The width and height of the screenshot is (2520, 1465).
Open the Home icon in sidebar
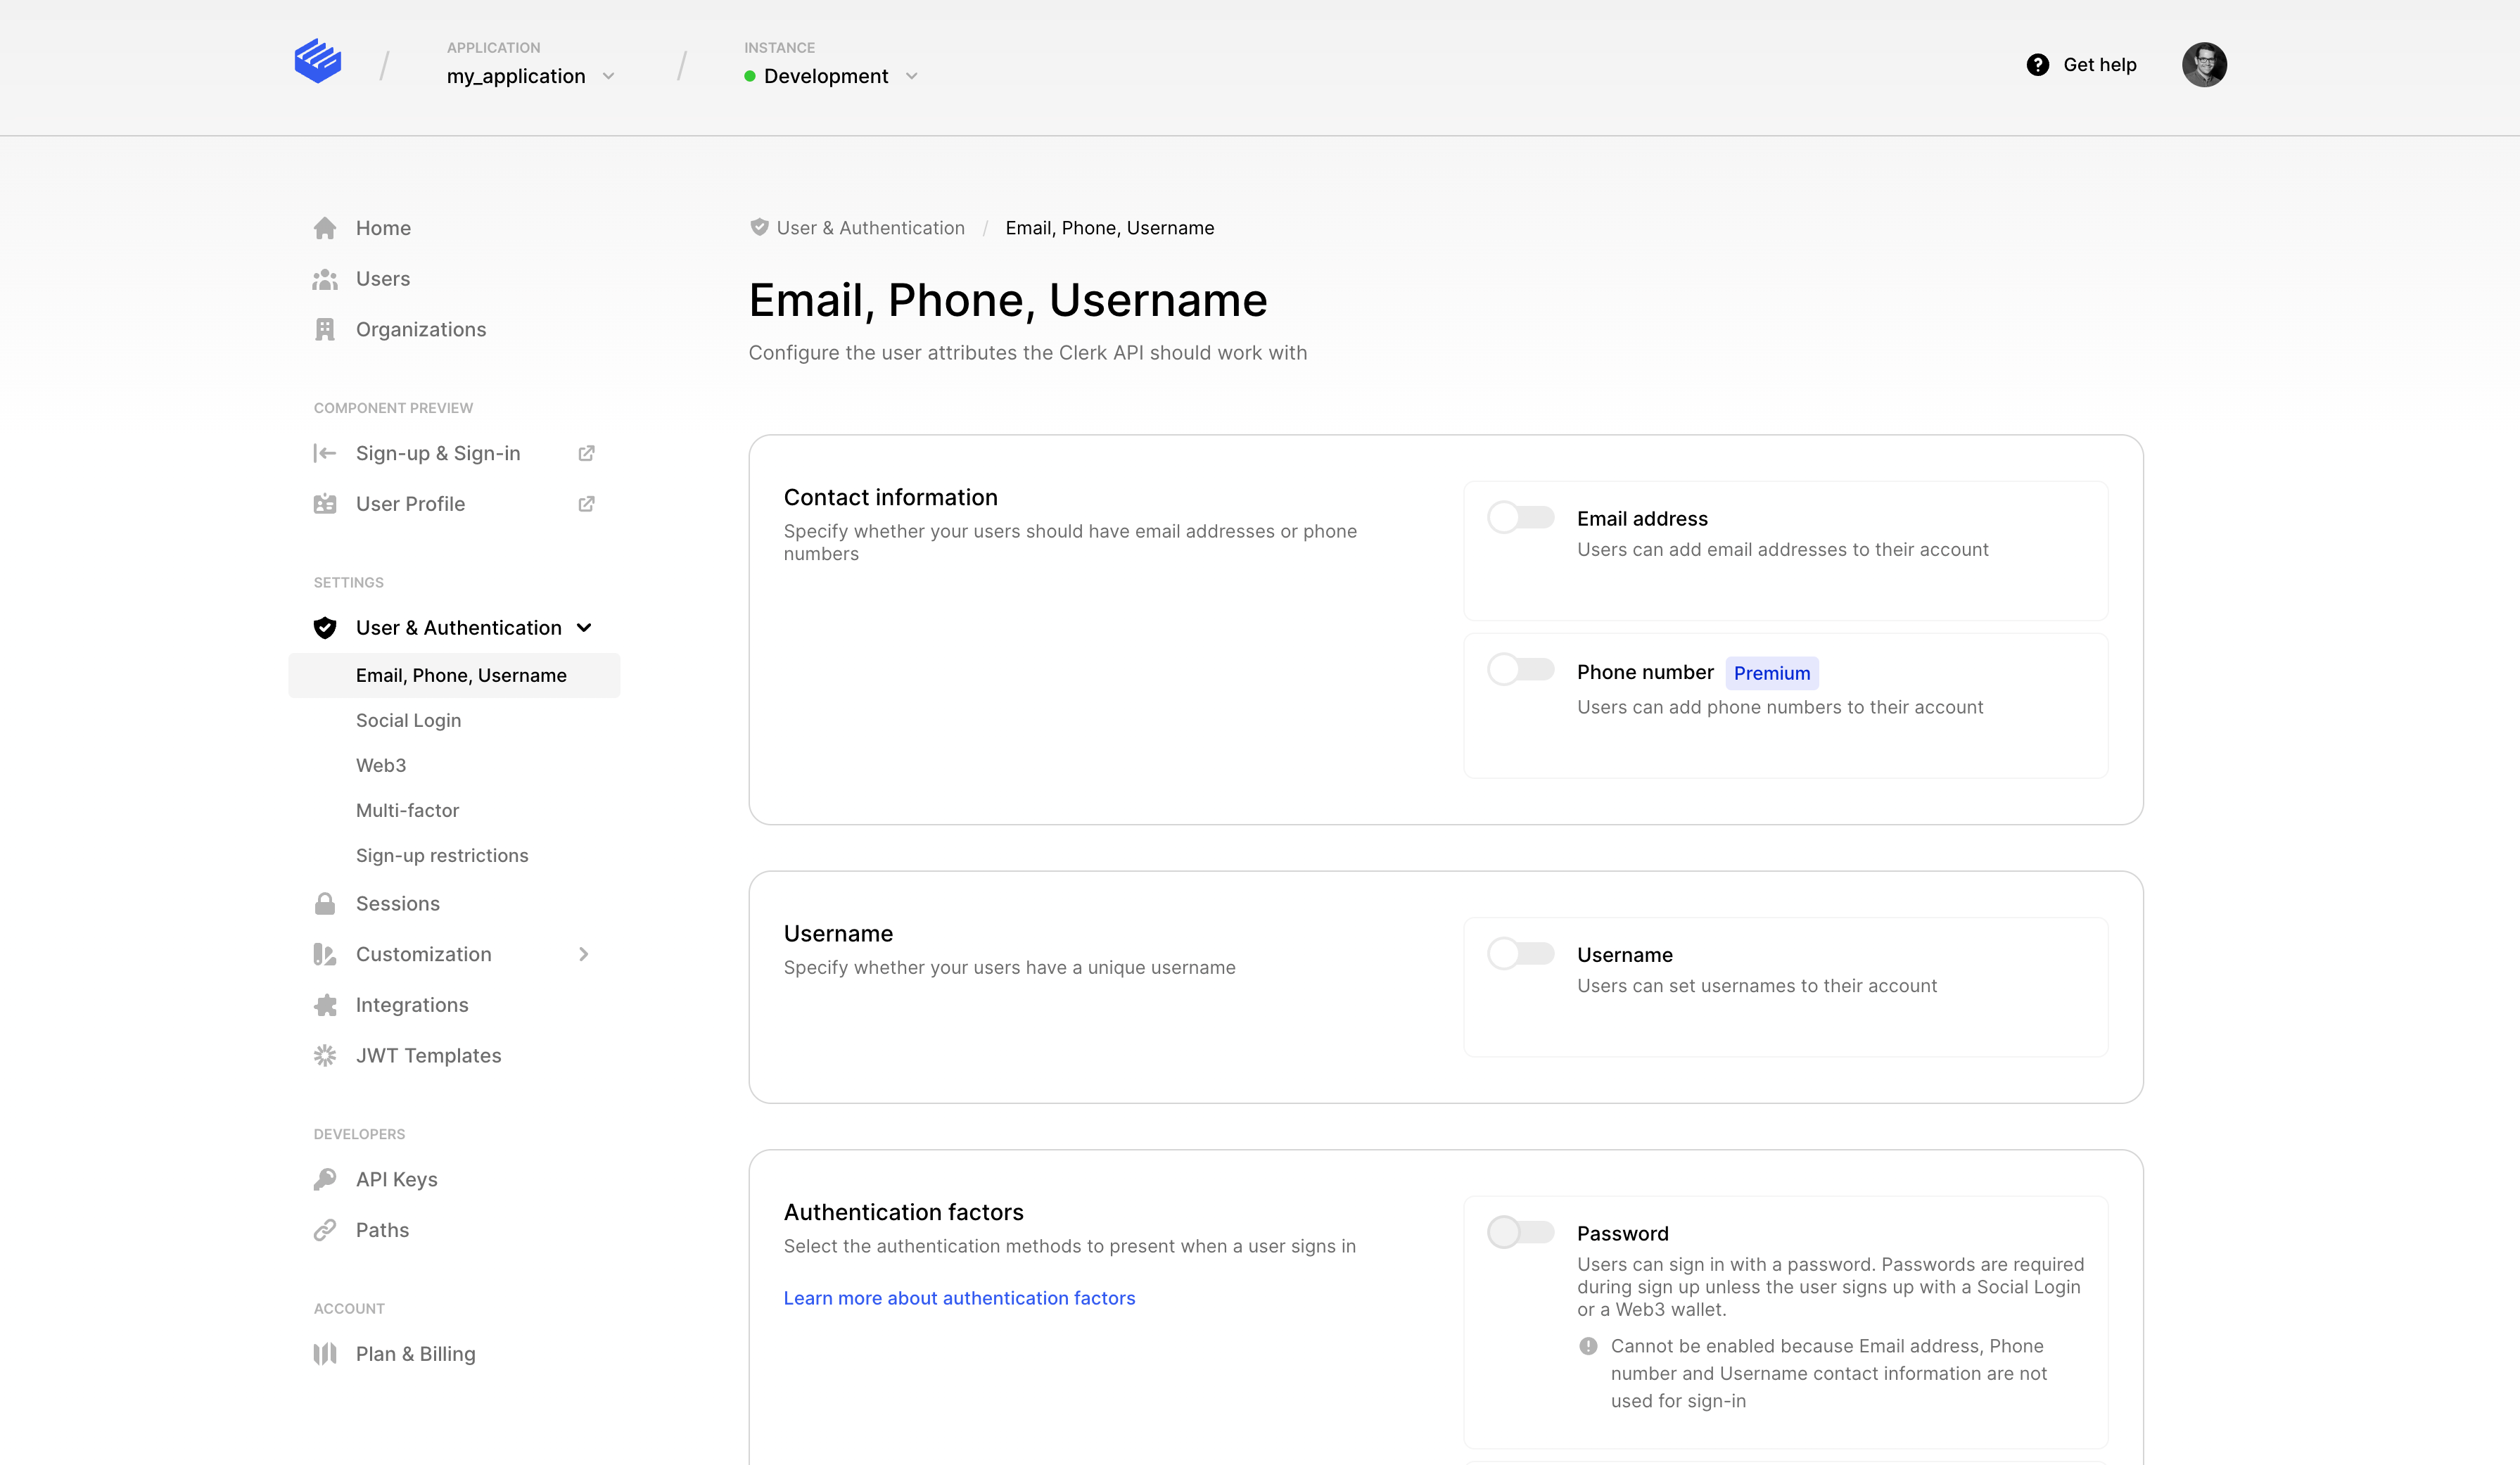tap(325, 228)
